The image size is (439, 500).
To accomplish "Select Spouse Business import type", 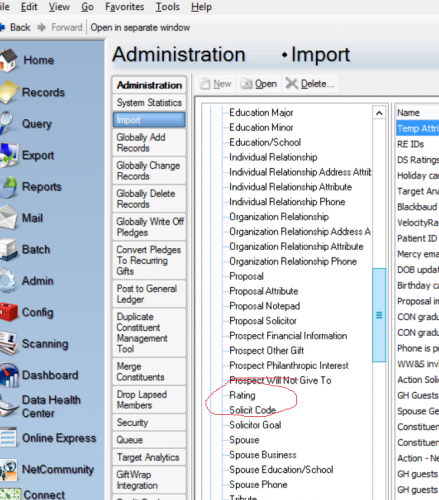I will (263, 455).
